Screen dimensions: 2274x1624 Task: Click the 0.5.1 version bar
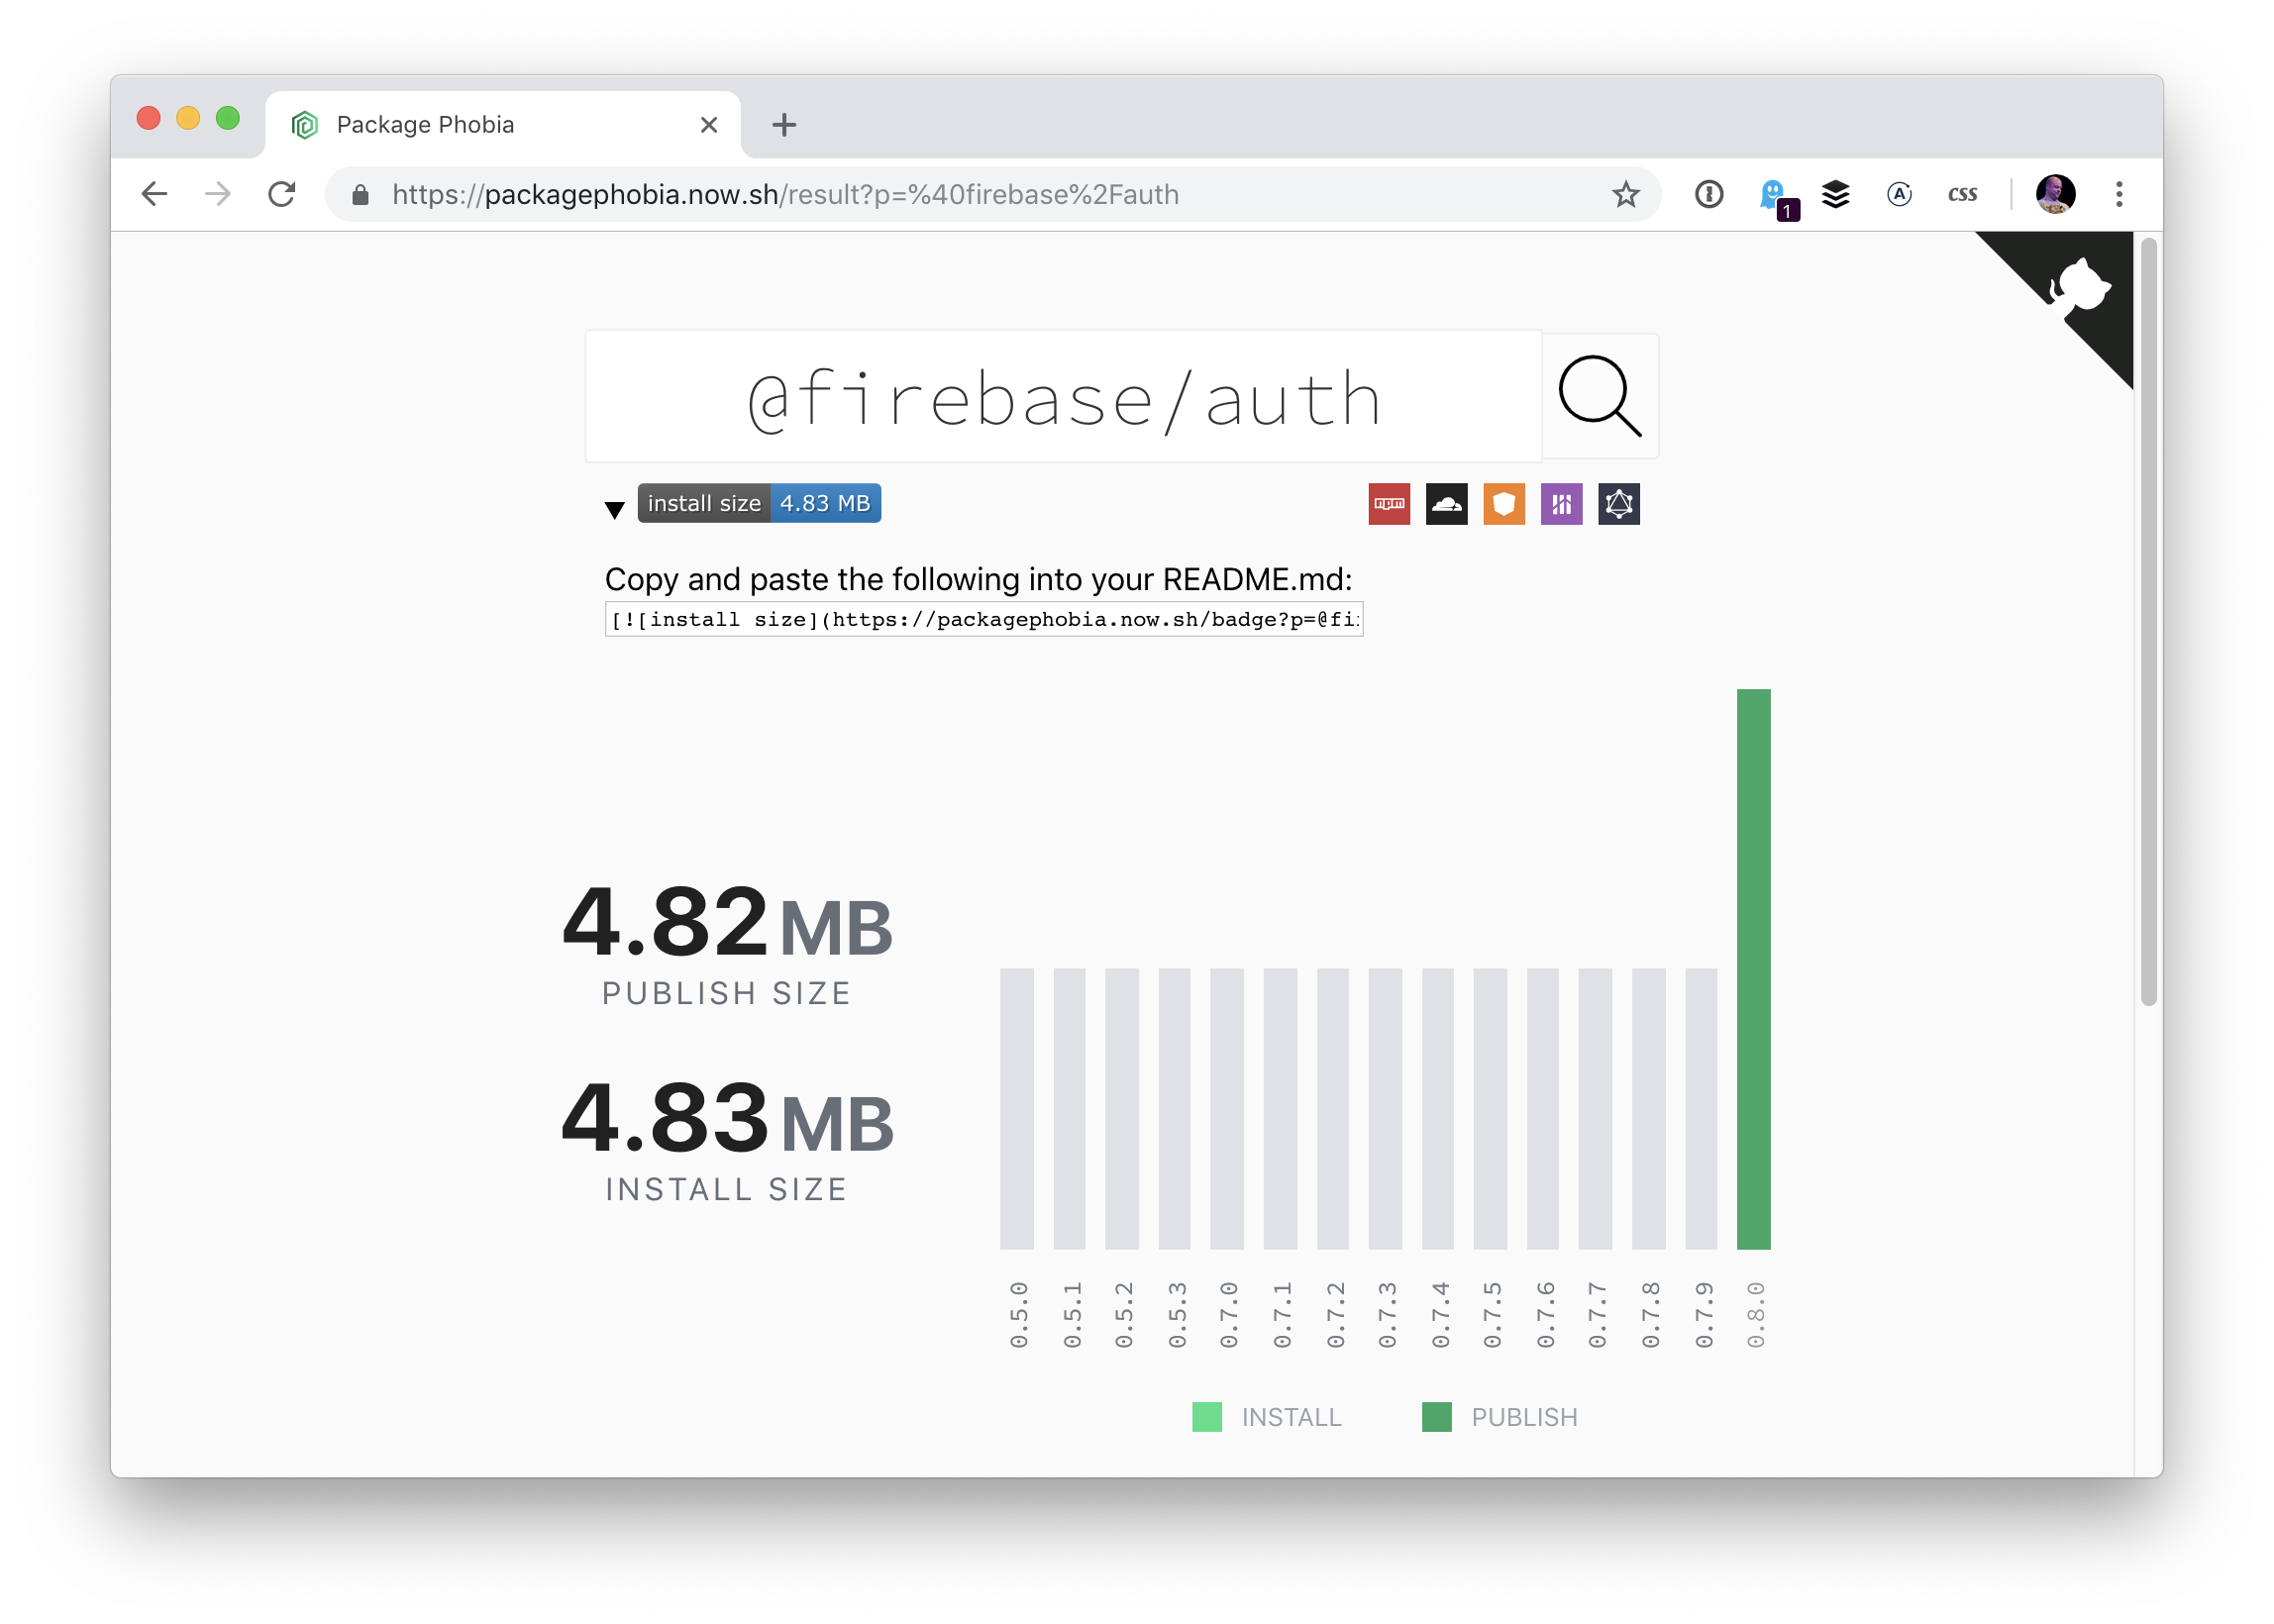pos(1069,1108)
